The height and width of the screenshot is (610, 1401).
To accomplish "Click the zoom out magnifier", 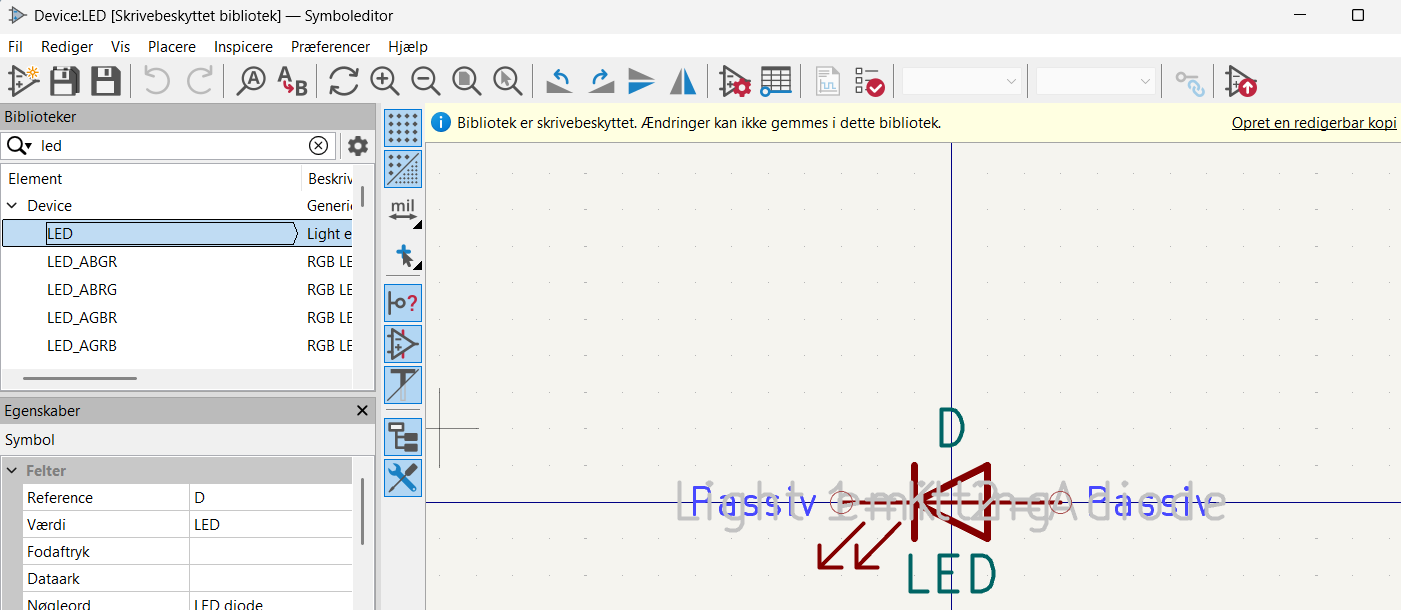I will click(x=425, y=81).
